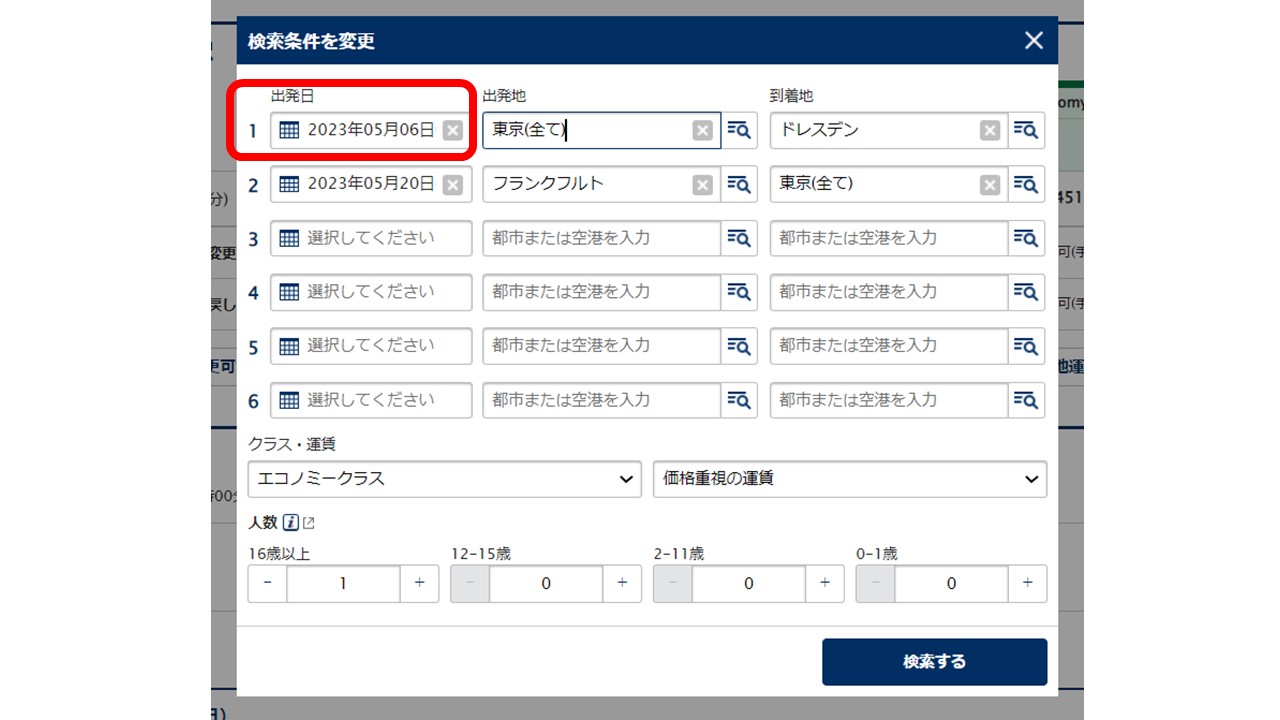
Task: Open calendar icon in row 5
Action: coord(289,346)
